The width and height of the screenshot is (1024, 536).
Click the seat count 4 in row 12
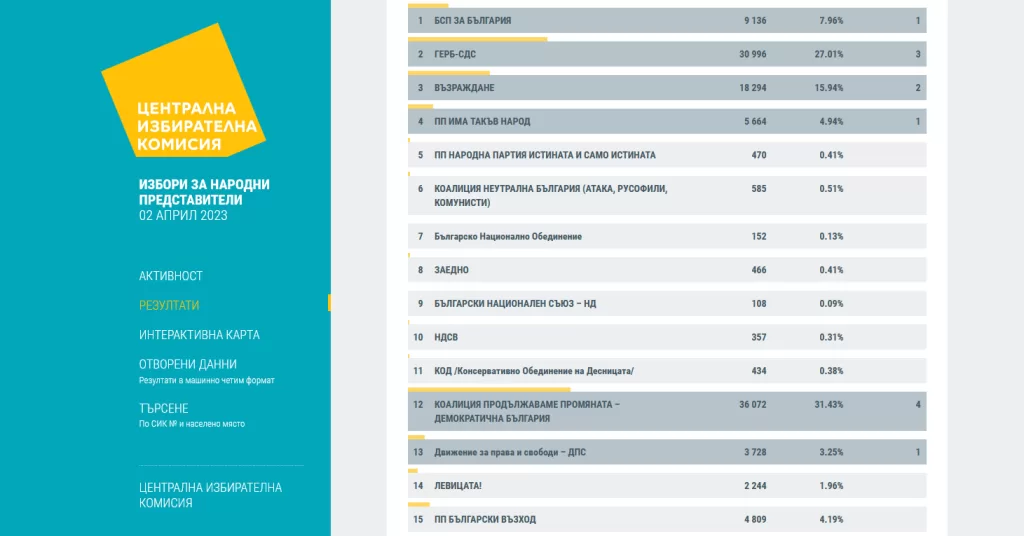[x=918, y=405]
